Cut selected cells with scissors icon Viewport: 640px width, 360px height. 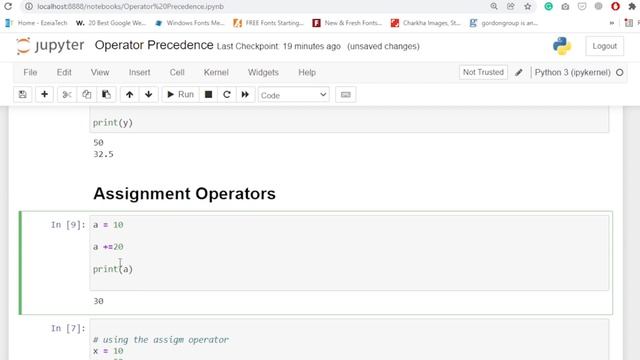tap(67, 95)
